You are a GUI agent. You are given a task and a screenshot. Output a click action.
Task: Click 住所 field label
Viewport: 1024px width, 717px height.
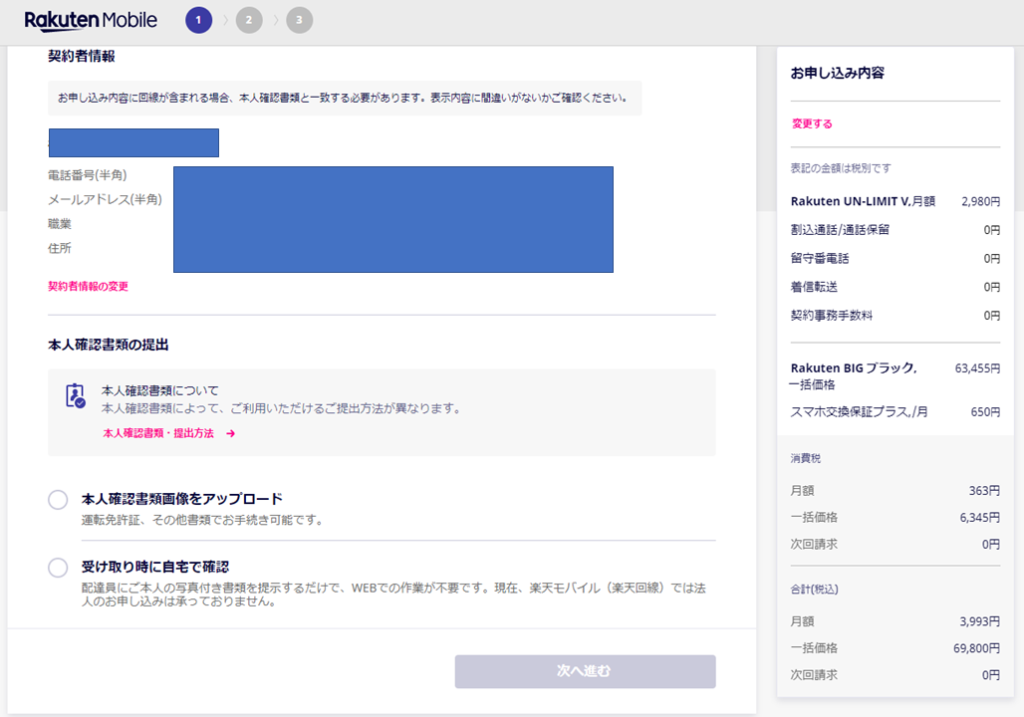coord(59,248)
